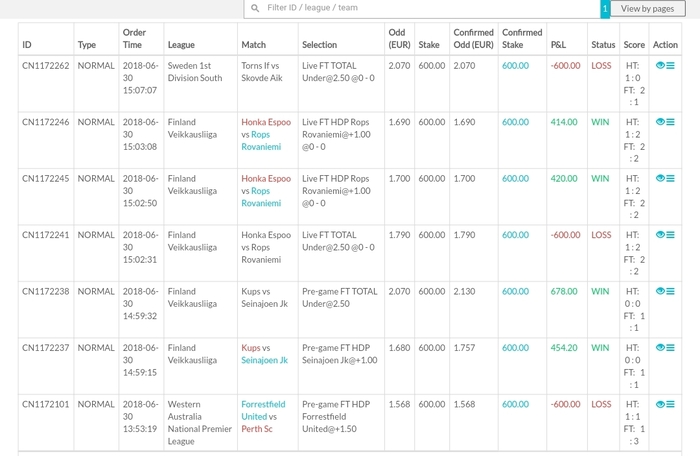Sort by Status column header
The image size is (700, 456).
(603, 45)
